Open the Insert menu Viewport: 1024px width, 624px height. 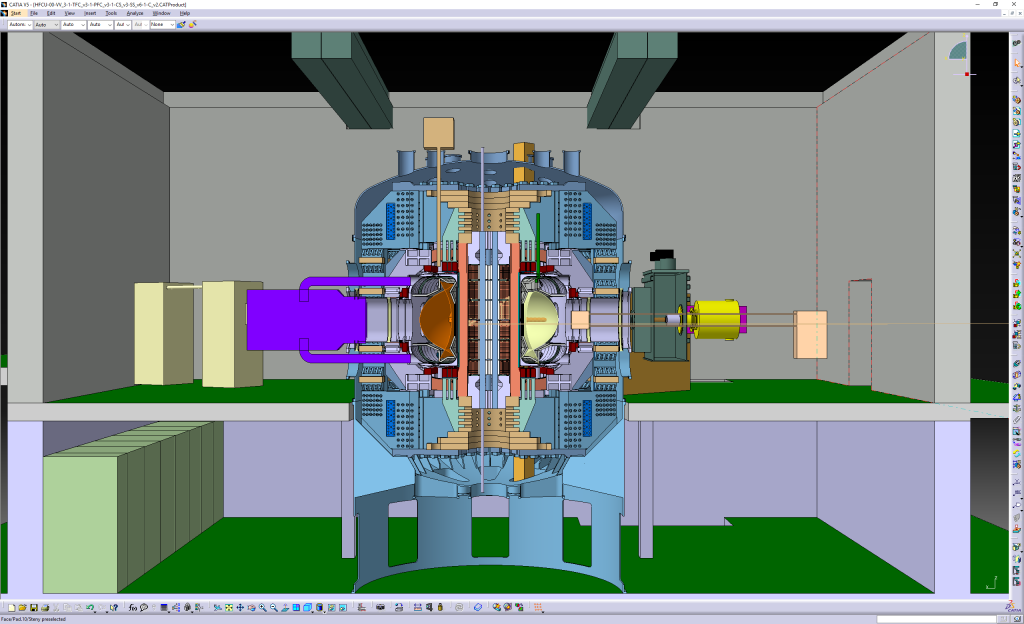tap(91, 13)
